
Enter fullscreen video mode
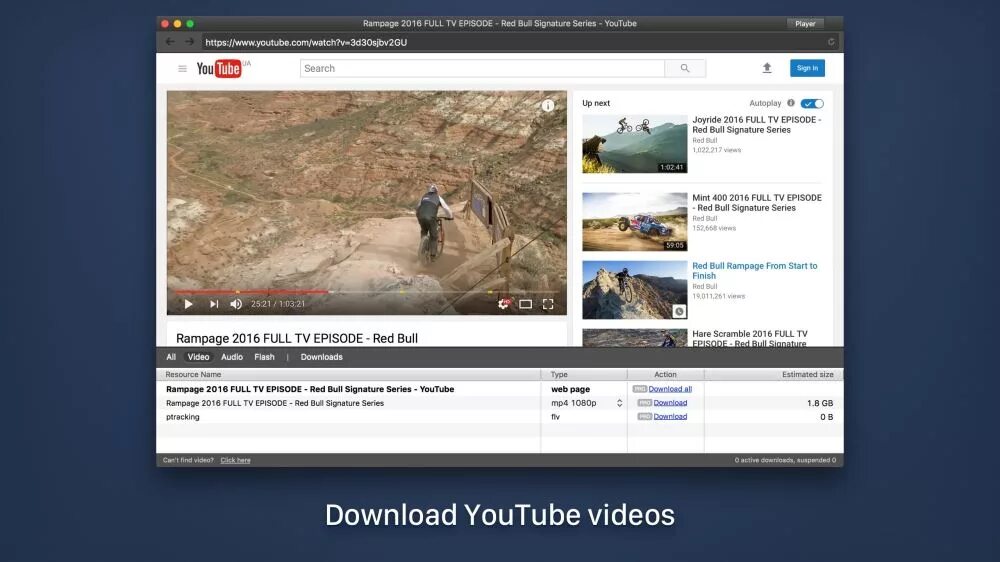click(x=548, y=304)
